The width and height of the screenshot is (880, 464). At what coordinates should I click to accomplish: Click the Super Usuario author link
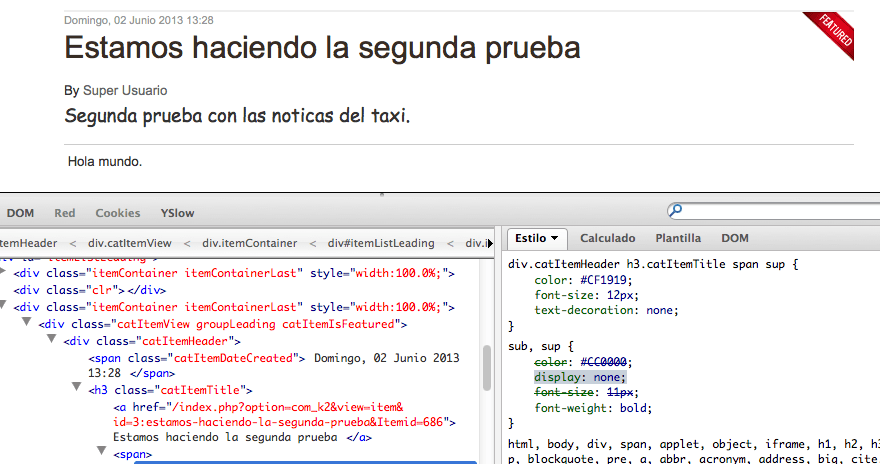point(125,90)
